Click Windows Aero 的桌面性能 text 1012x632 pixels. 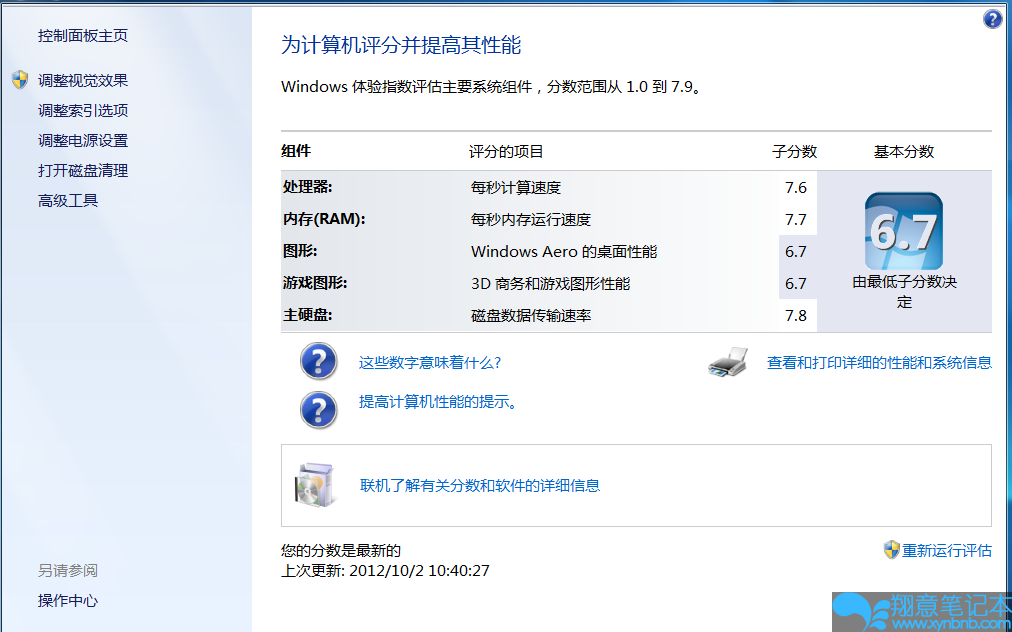point(564,251)
